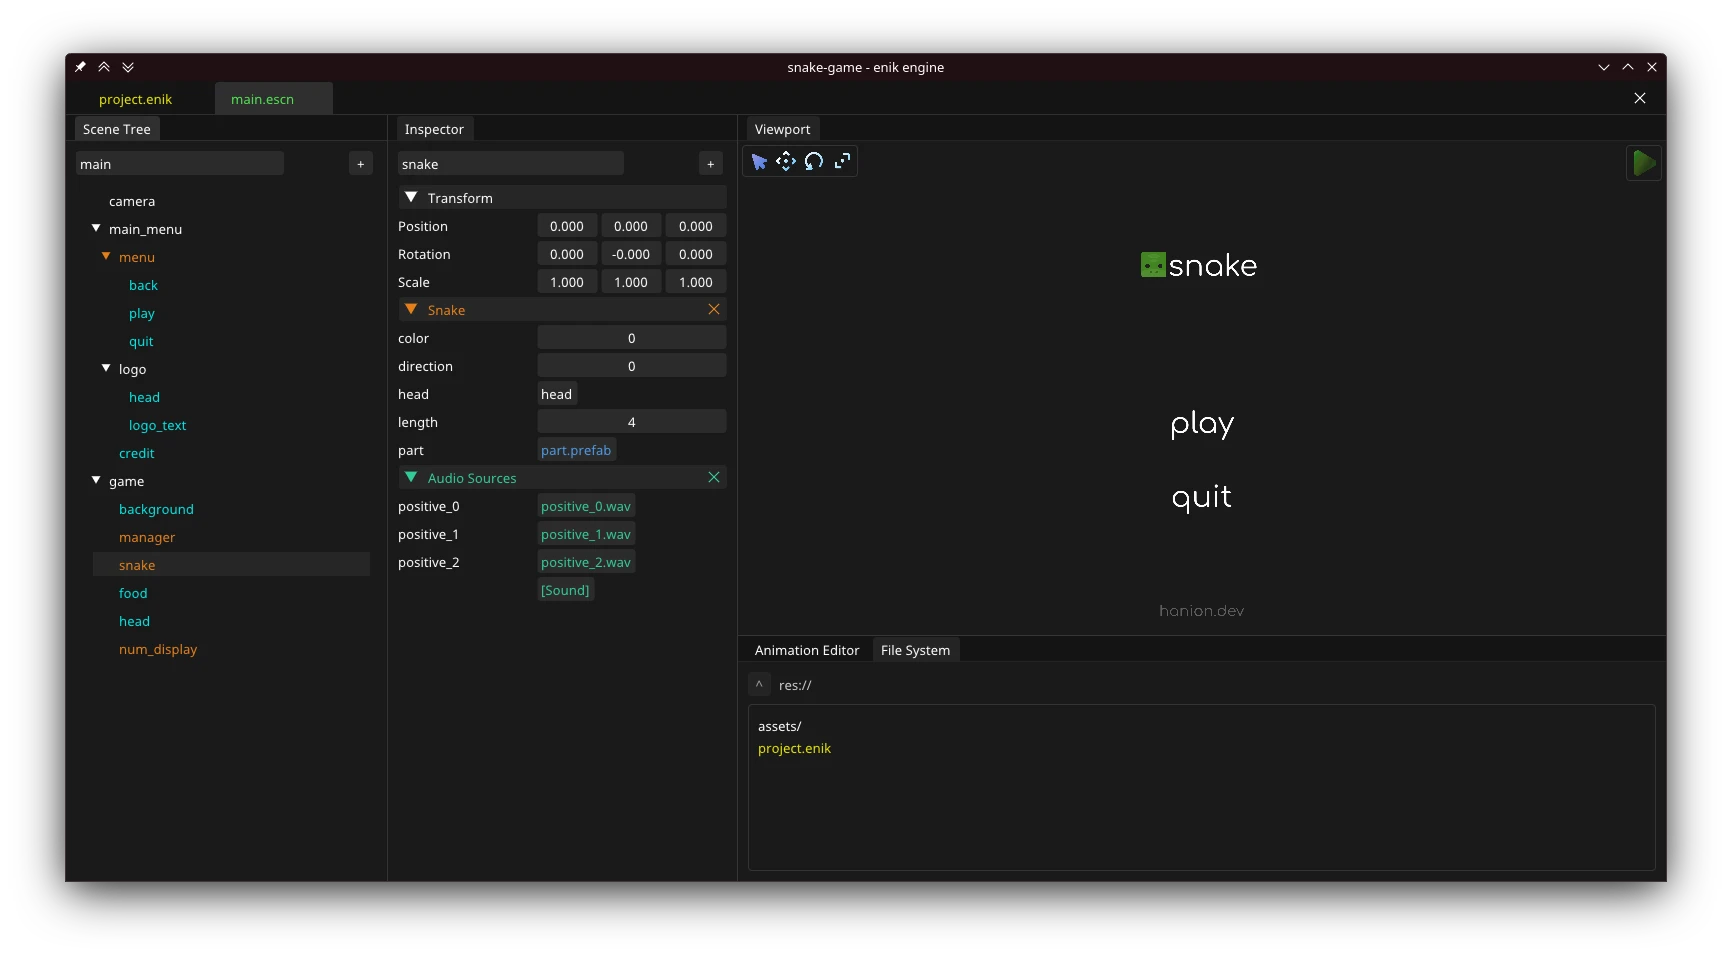Toggle the window pin icon
This screenshot has width=1732, height=959.
click(80, 67)
